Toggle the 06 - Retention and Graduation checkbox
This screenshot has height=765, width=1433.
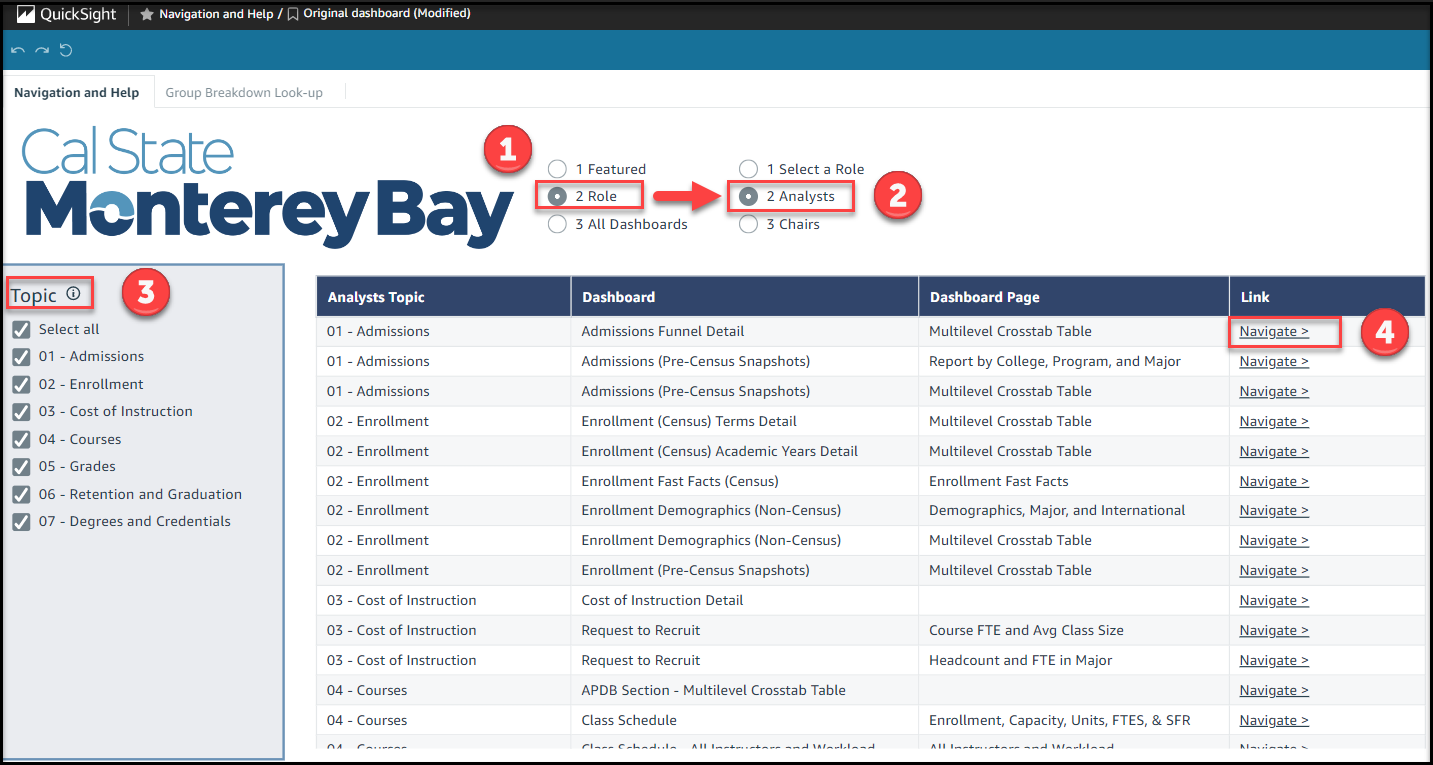[x=21, y=494]
